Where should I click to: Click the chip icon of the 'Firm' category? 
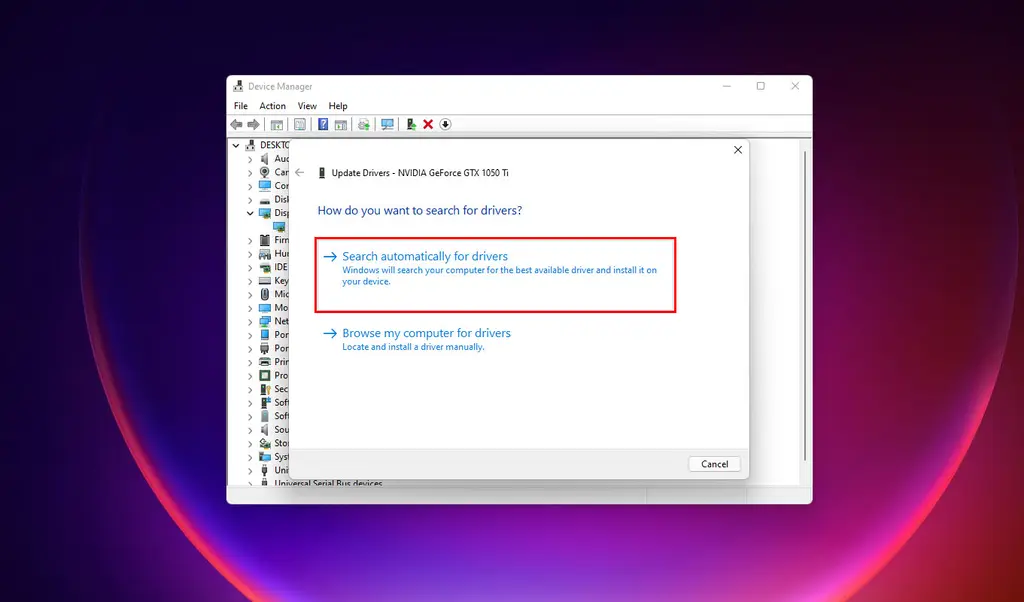264,240
